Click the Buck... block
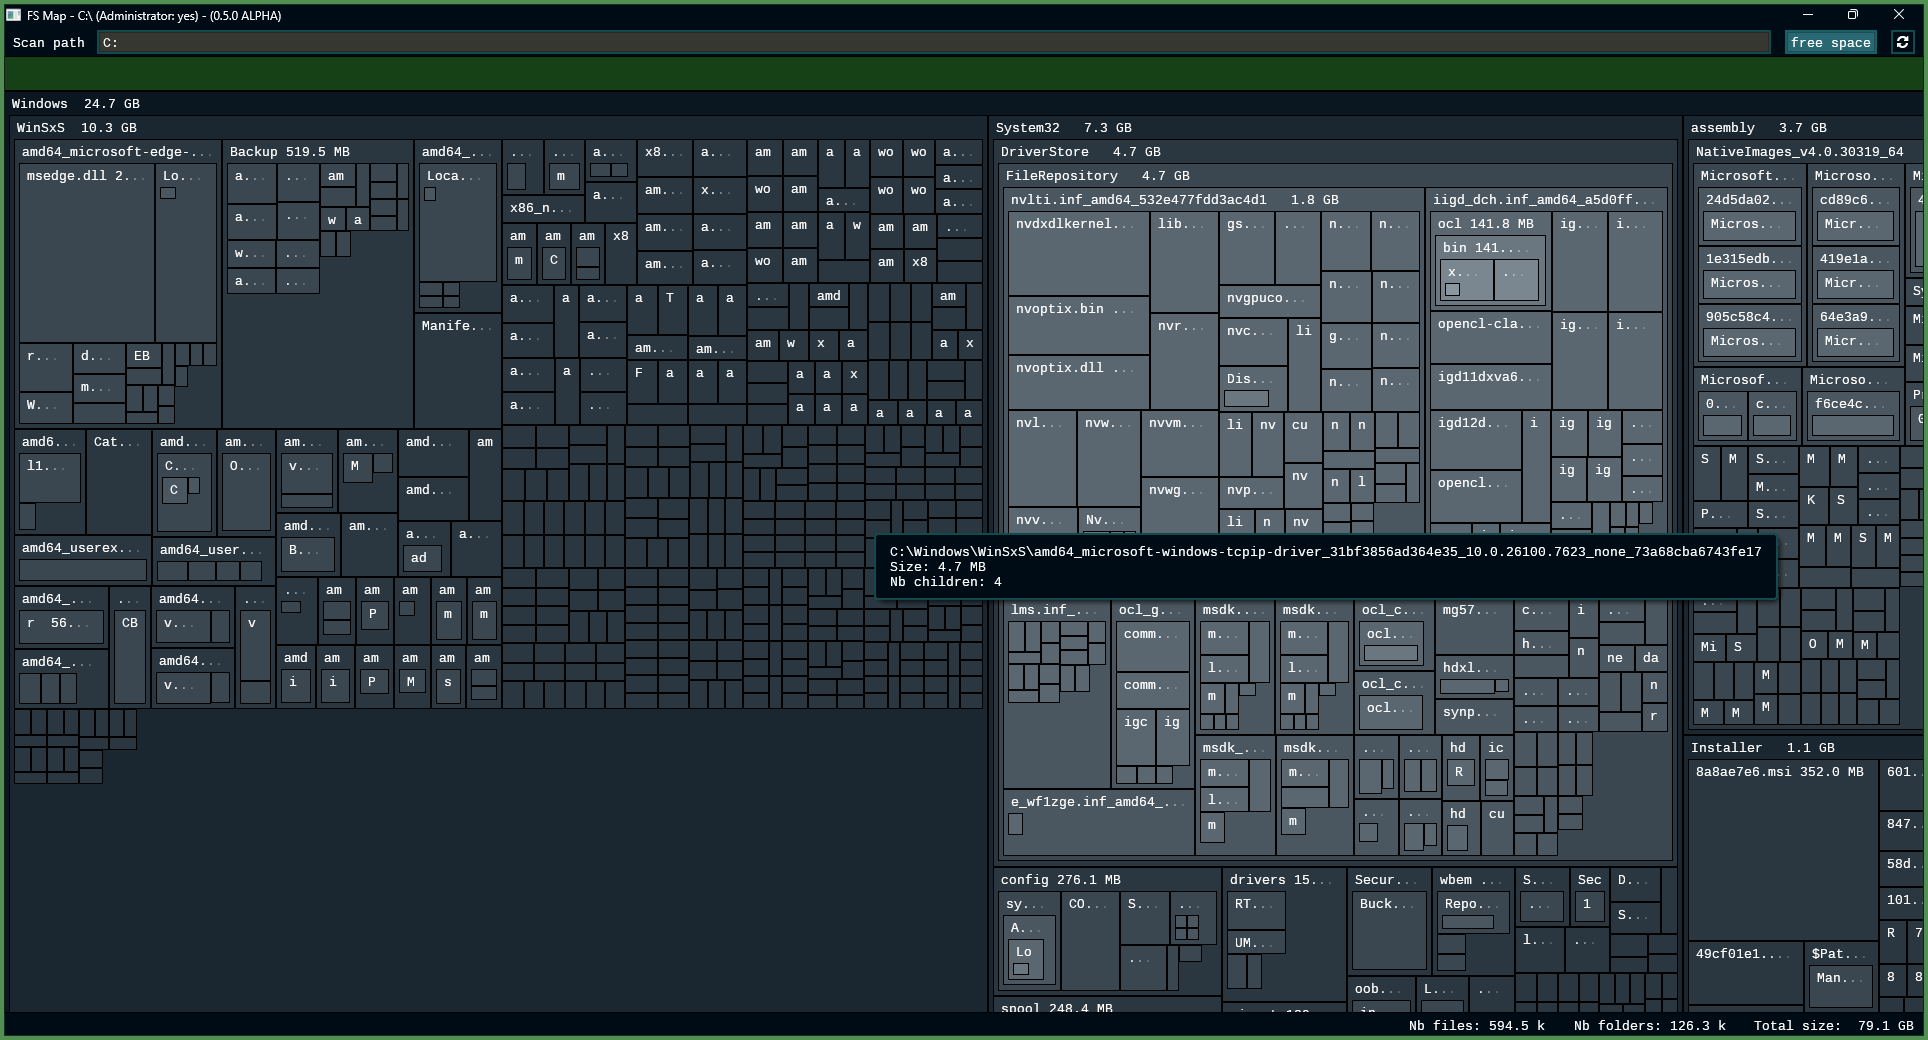 click(1388, 932)
